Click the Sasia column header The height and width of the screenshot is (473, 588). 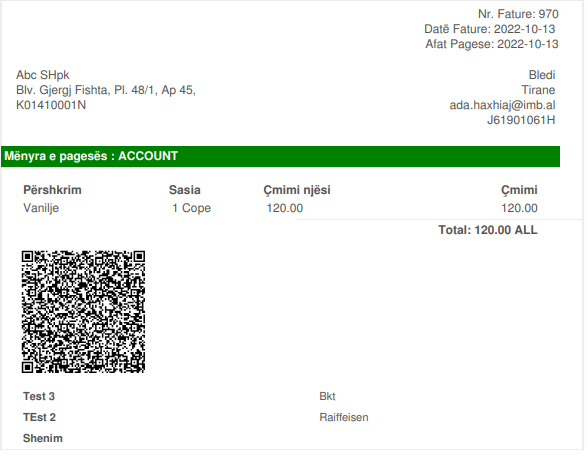click(x=184, y=190)
